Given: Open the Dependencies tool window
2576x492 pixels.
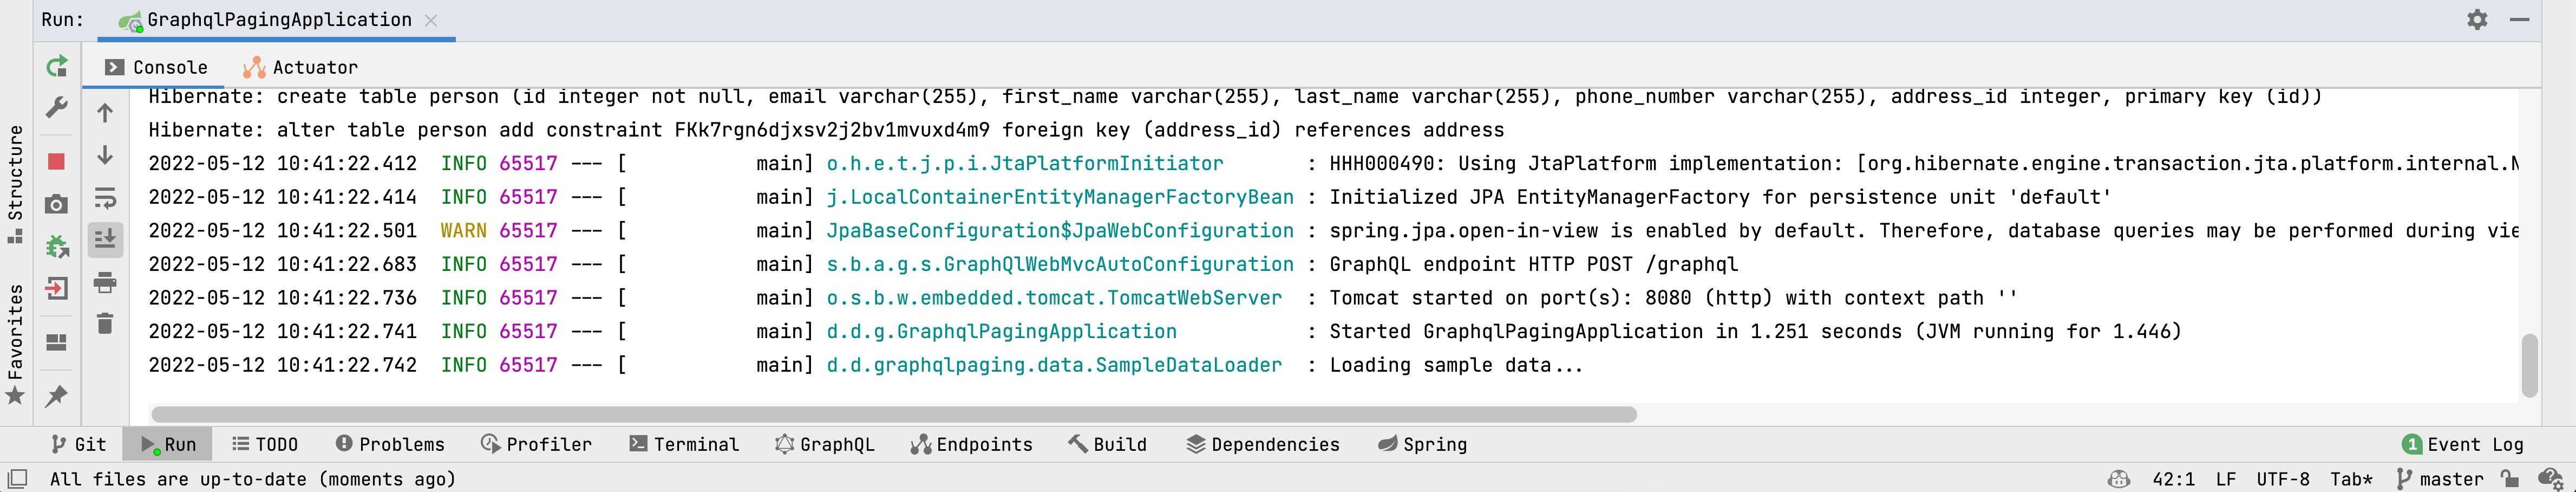Looking at the screenshot, I should pos(1263,444).
